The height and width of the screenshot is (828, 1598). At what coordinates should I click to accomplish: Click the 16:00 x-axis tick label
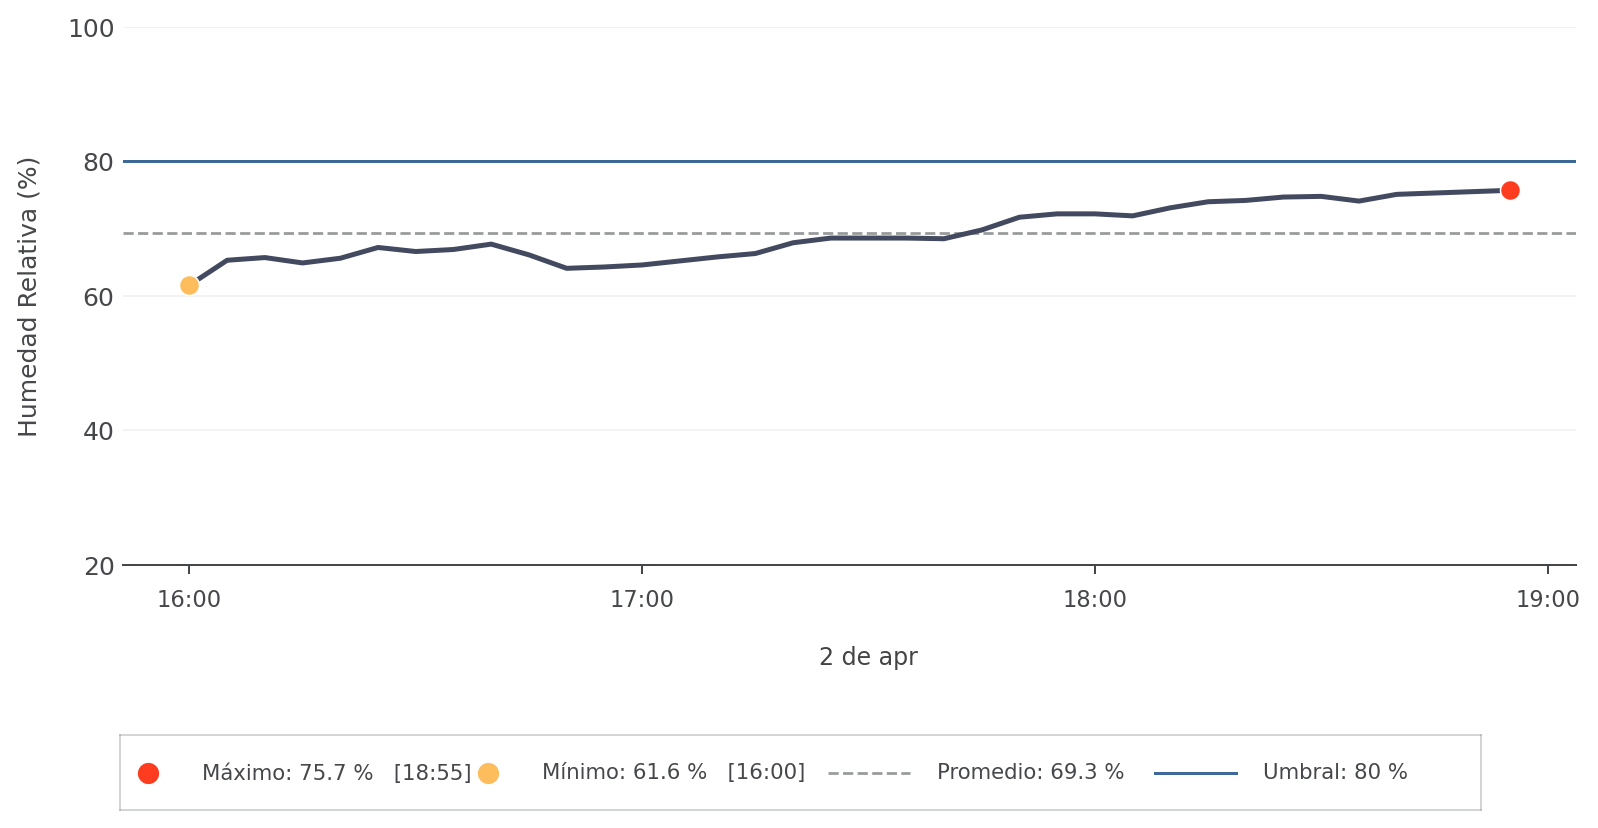click(189, 600)
